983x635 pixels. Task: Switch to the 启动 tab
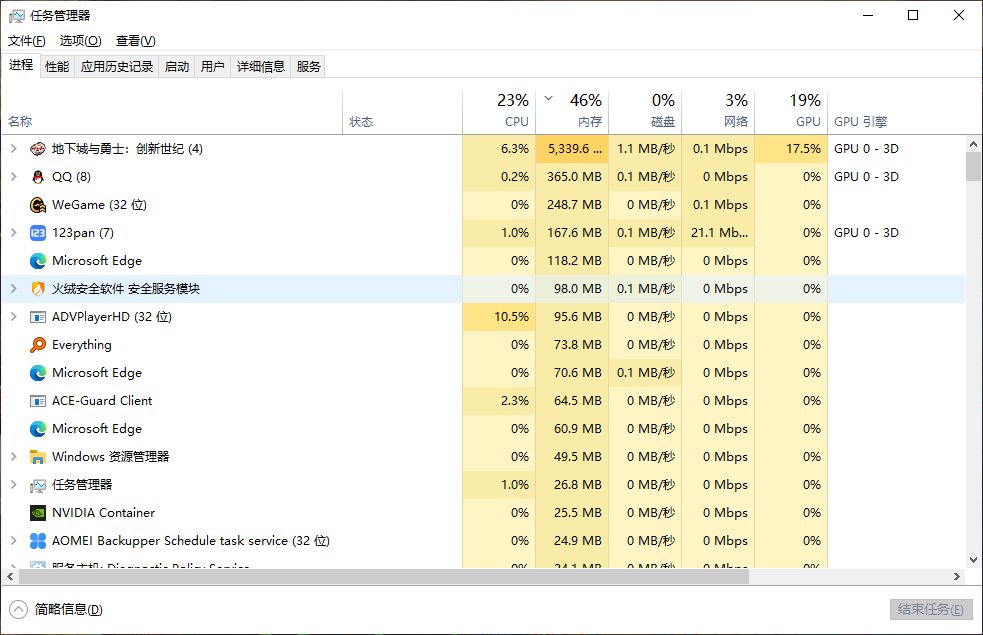(177, 66)
